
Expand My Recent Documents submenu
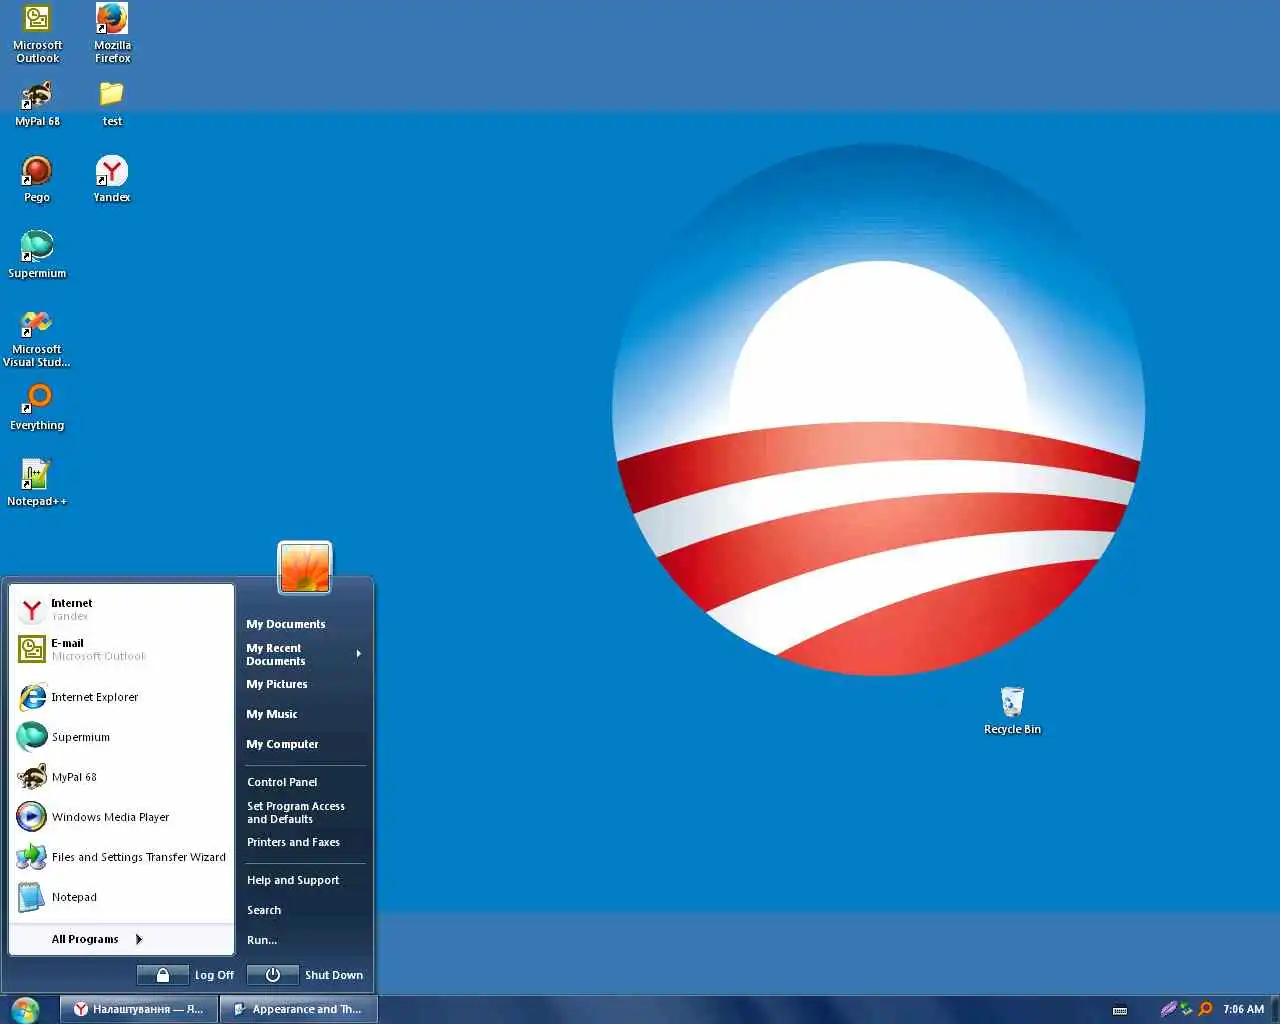(x=305, y=654)
